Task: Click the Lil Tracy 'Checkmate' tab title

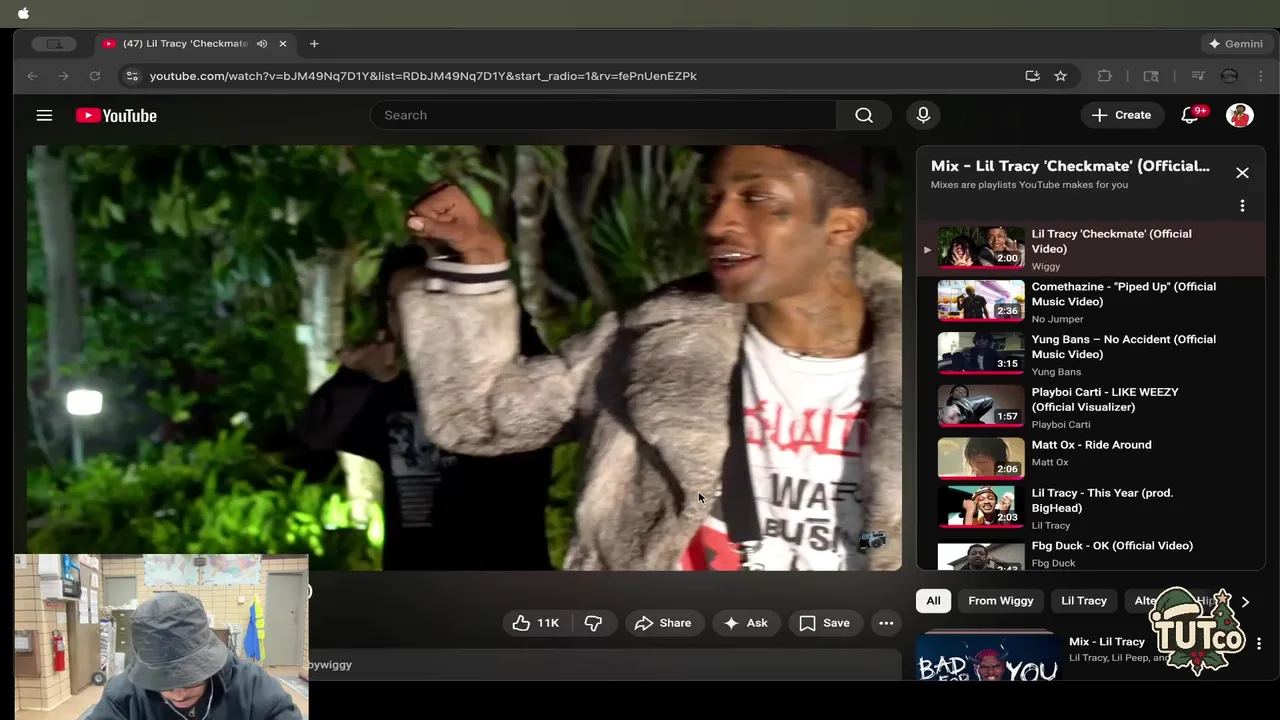Action: (185, 44)
